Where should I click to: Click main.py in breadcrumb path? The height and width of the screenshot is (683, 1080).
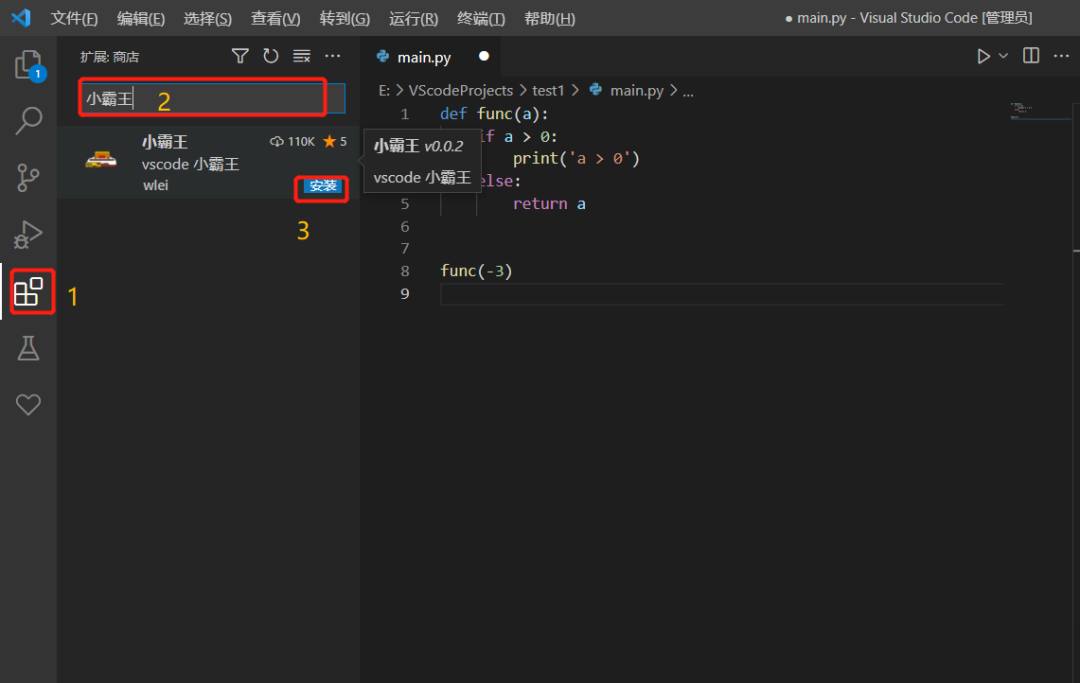point(636,91)
